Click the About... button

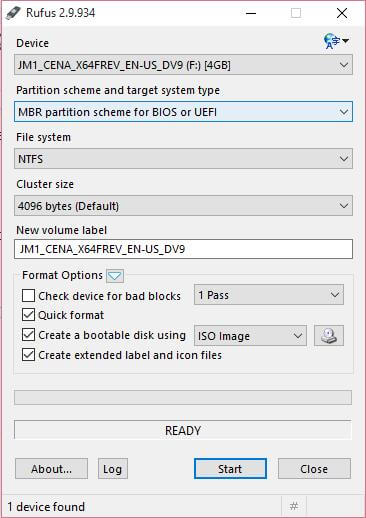click(x=51, y=469)
